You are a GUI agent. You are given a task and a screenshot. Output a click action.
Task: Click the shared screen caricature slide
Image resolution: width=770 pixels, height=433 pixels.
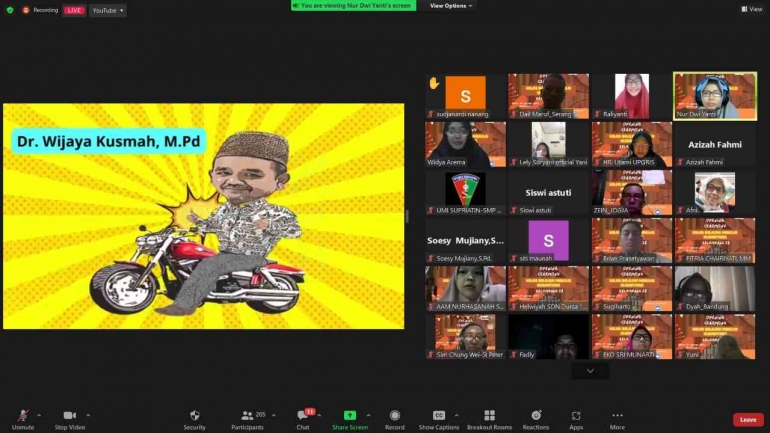204,216
